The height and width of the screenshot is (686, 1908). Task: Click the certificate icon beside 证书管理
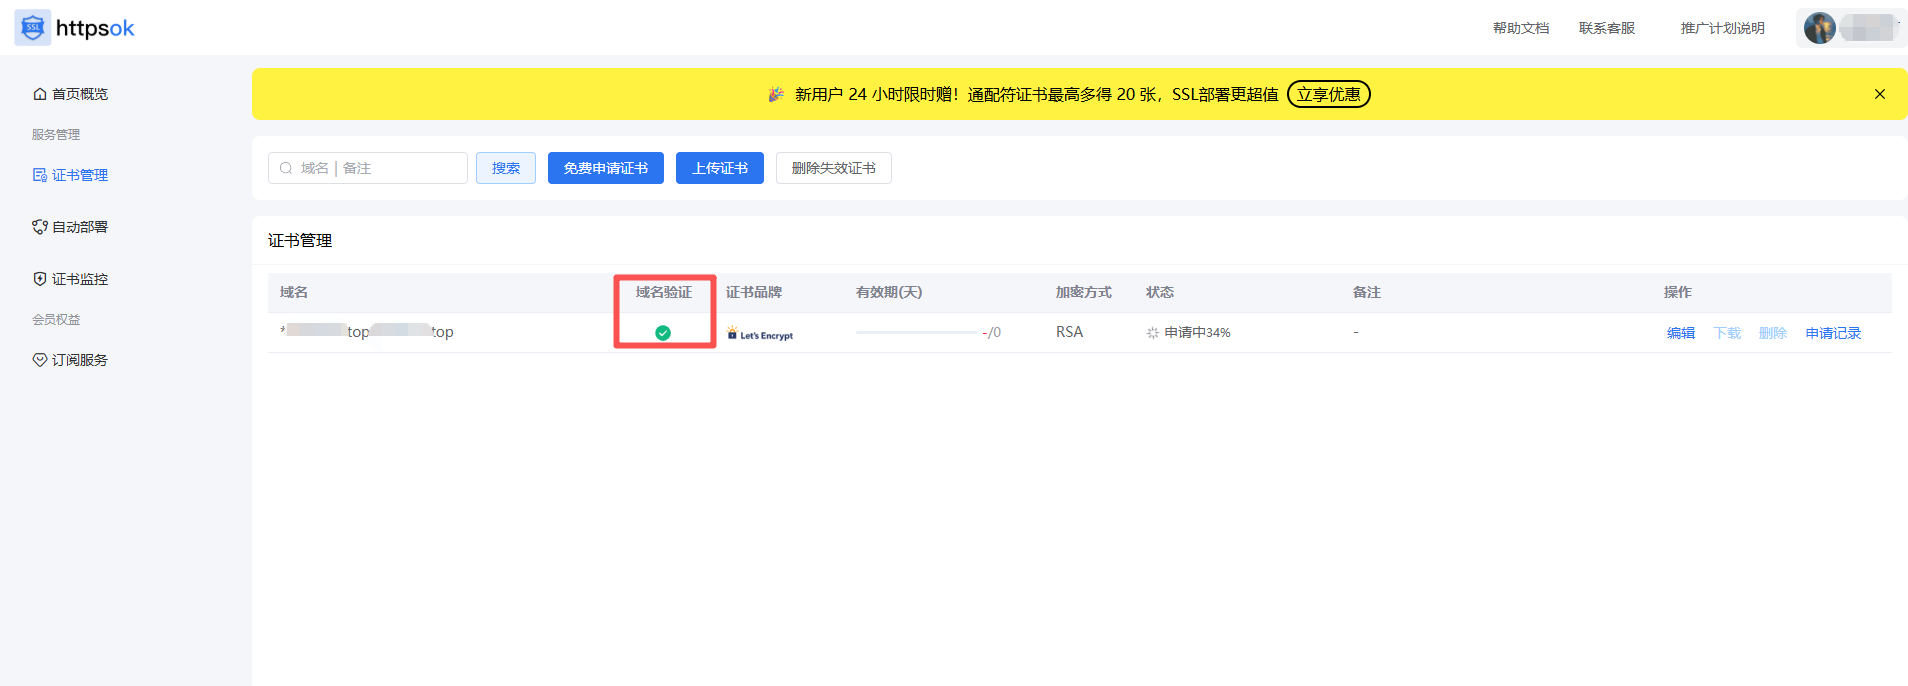click(40, 175)
